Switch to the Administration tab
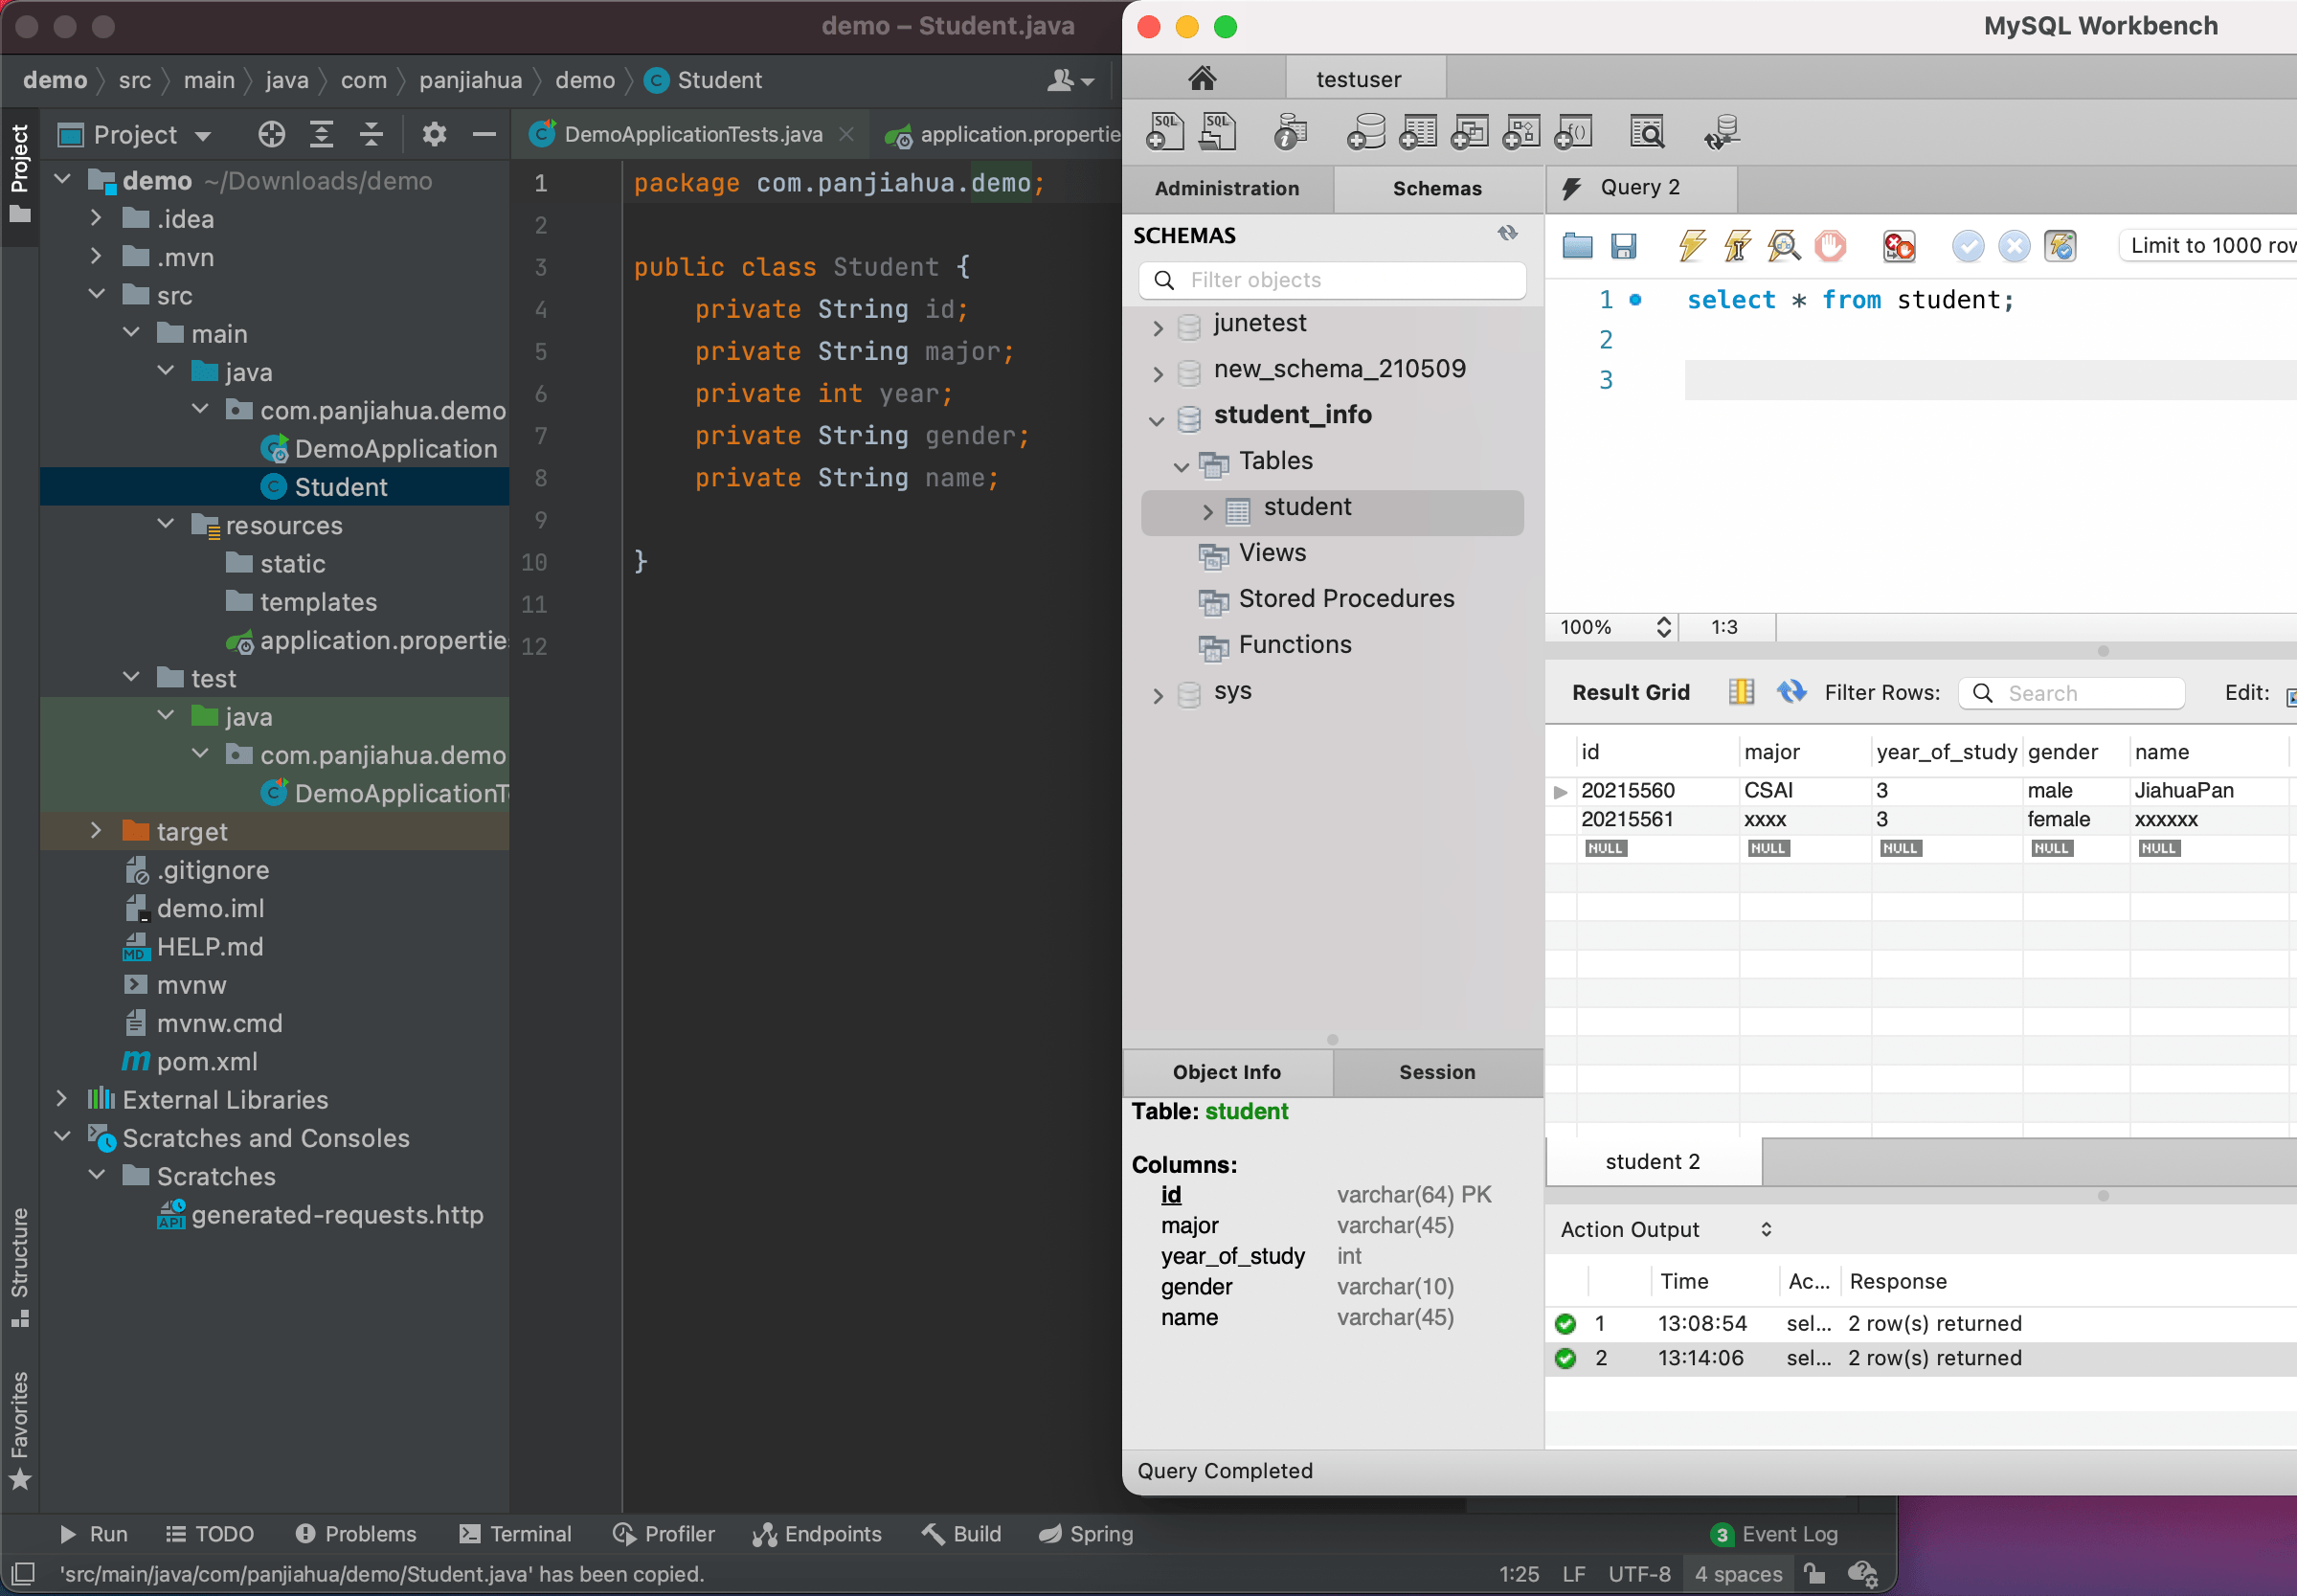 point(1227,188)
